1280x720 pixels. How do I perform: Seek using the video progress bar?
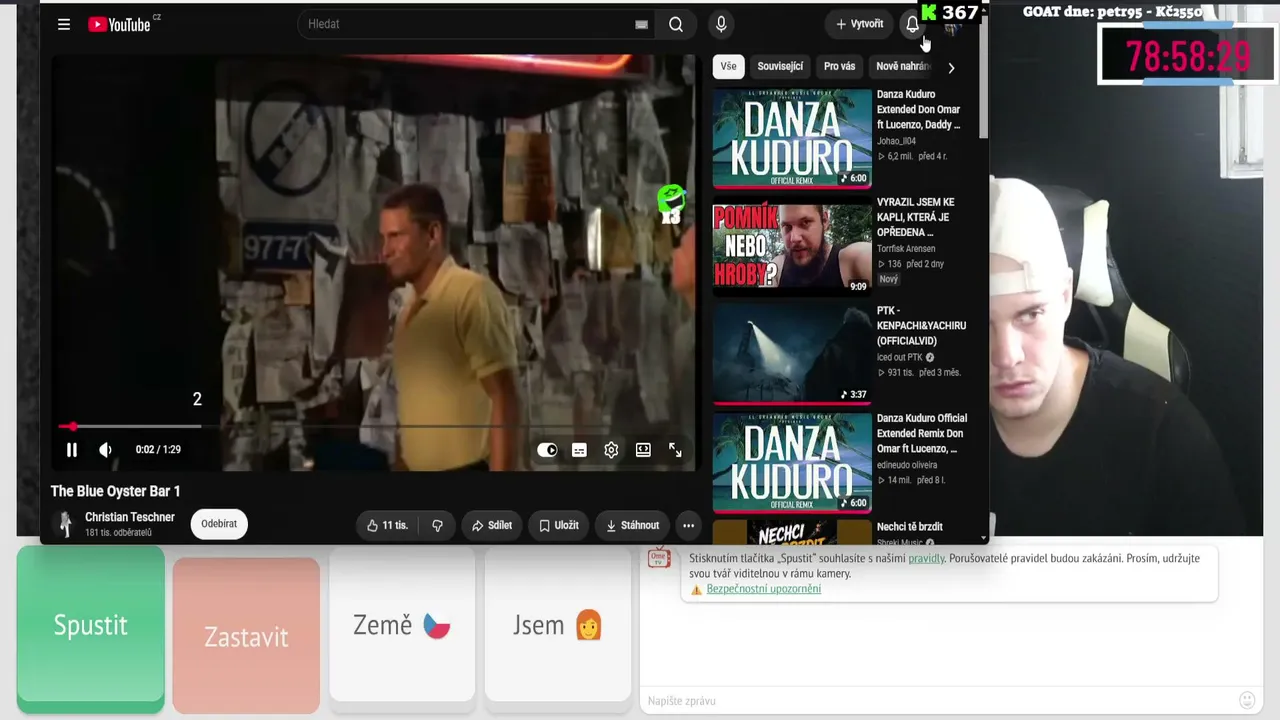coord(373,427)
